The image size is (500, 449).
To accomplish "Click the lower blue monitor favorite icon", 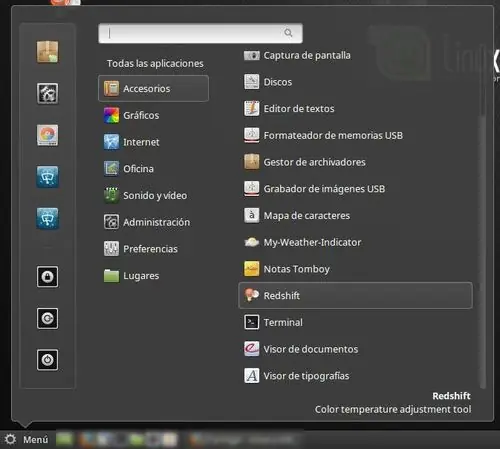I will point(47,218).
